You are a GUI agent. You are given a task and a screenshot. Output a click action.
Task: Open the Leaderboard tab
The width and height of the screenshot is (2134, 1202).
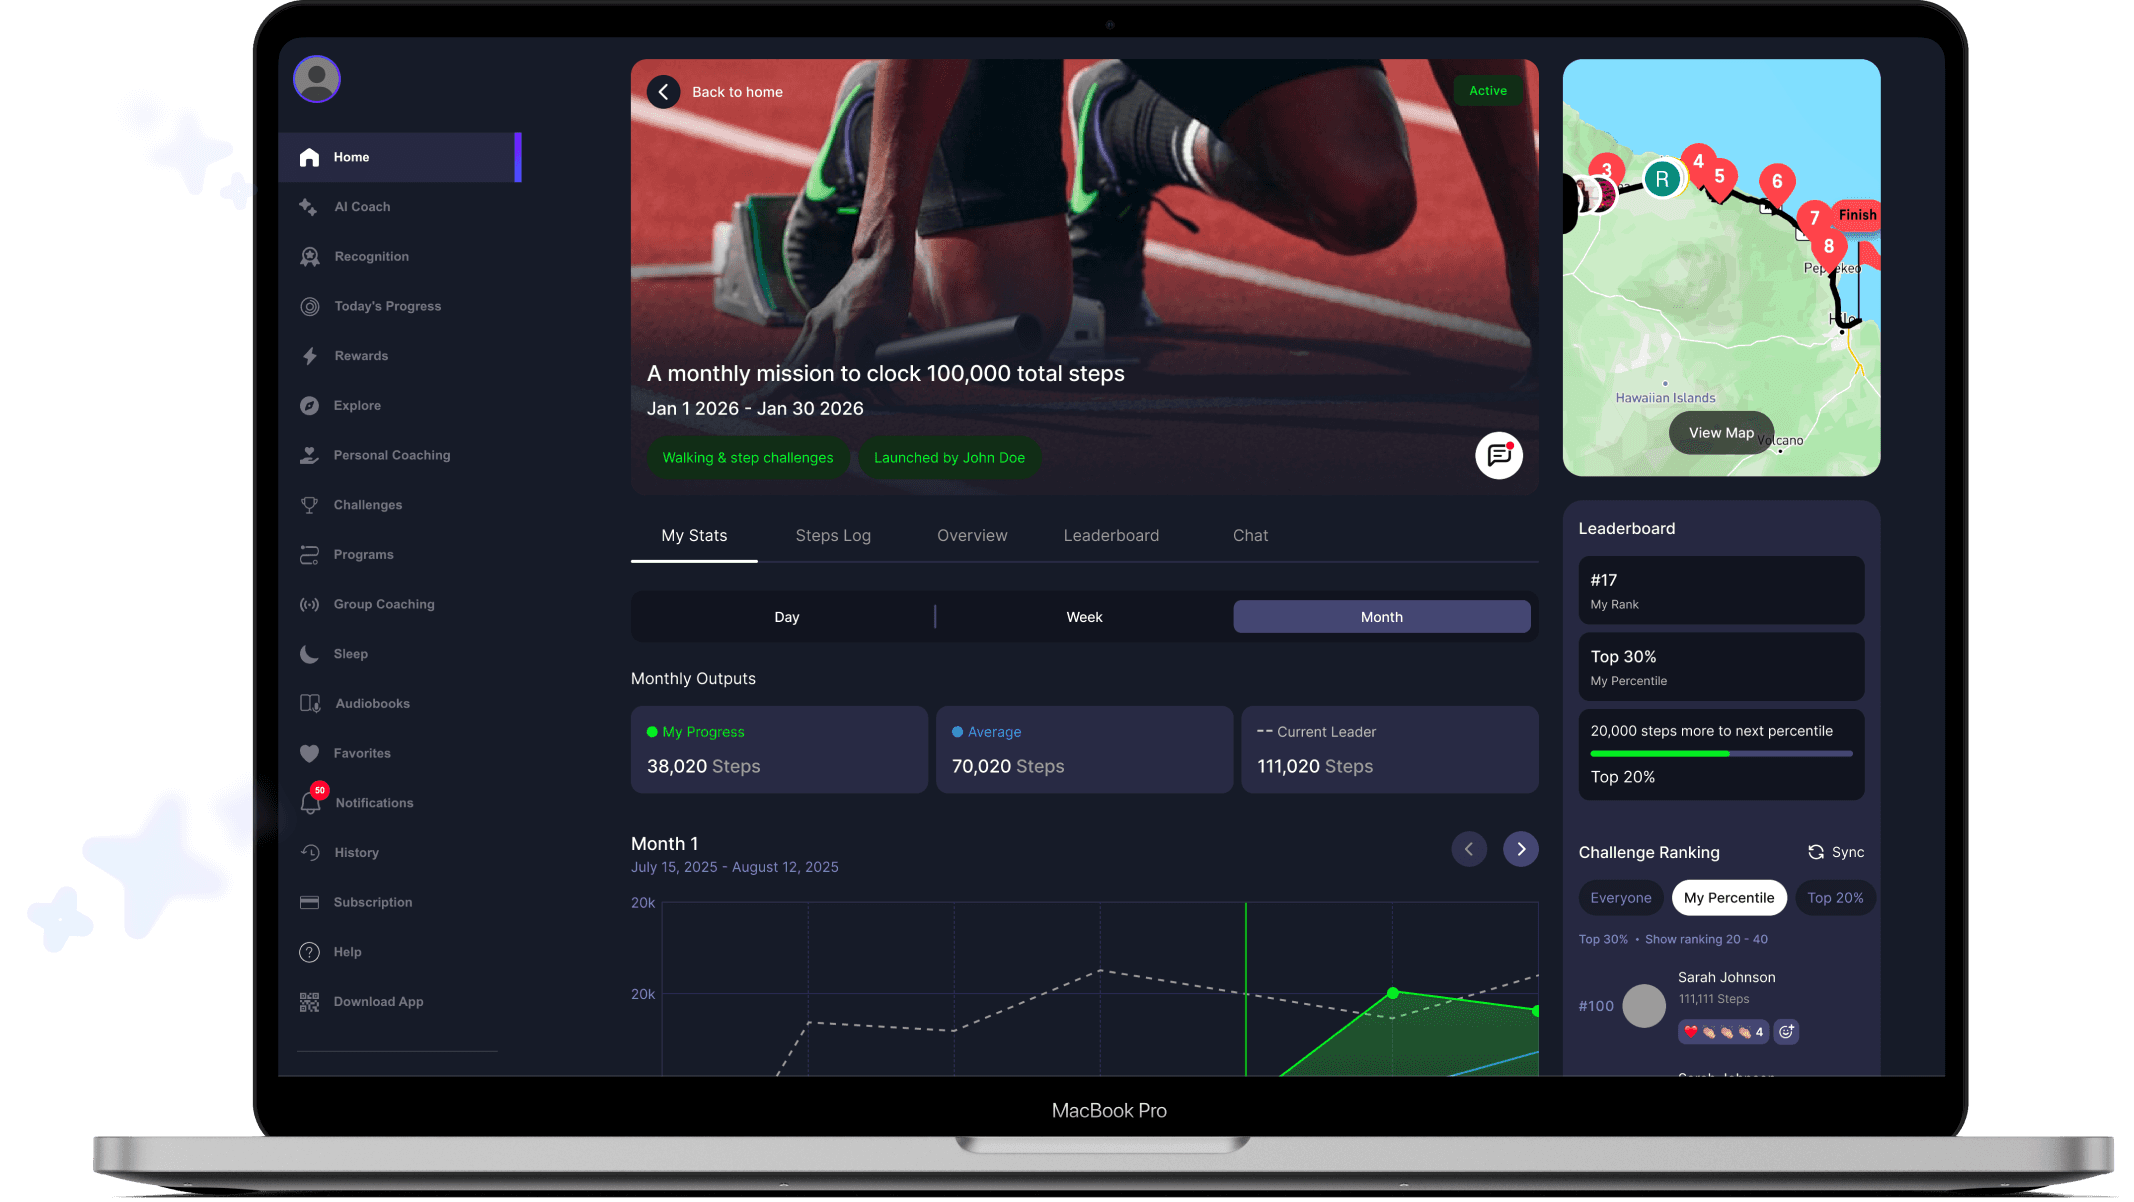1111,536
